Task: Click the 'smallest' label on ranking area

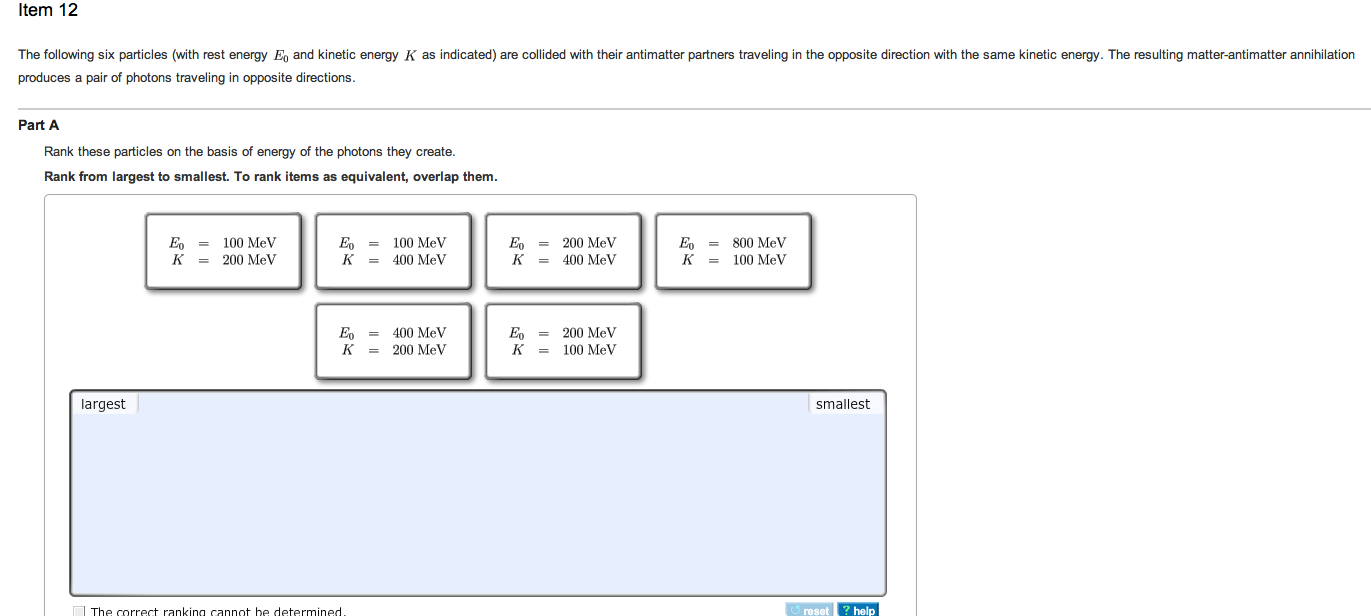Action: coord(842,404)
